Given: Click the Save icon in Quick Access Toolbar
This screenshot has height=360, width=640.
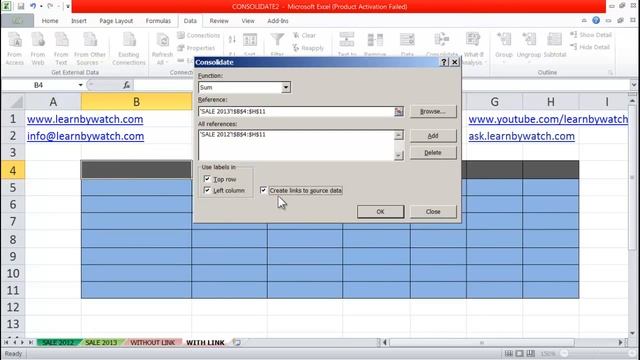Looking at the screenshot, I should pyautogui.click(x=21, y=6).
